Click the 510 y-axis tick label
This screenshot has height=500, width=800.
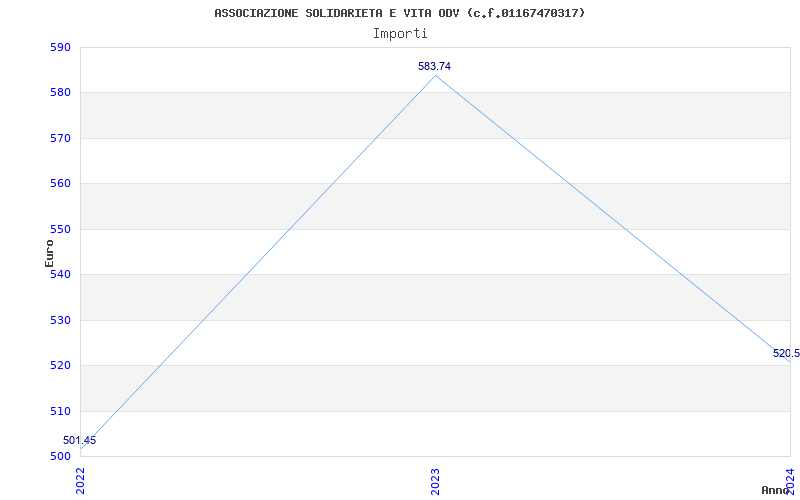click(60, 411)
